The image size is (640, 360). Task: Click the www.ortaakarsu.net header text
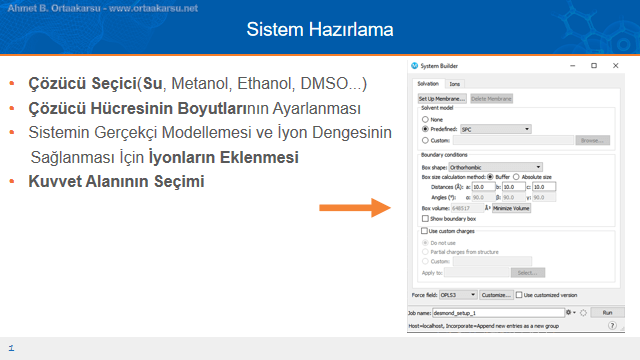pyautogui.click(x=153, y=8)
